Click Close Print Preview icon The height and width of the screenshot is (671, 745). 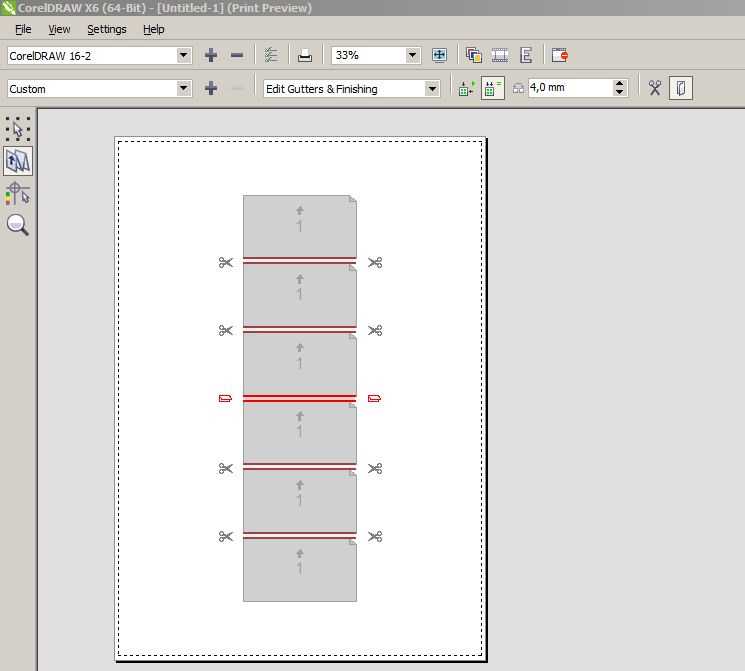pos(560,56)
